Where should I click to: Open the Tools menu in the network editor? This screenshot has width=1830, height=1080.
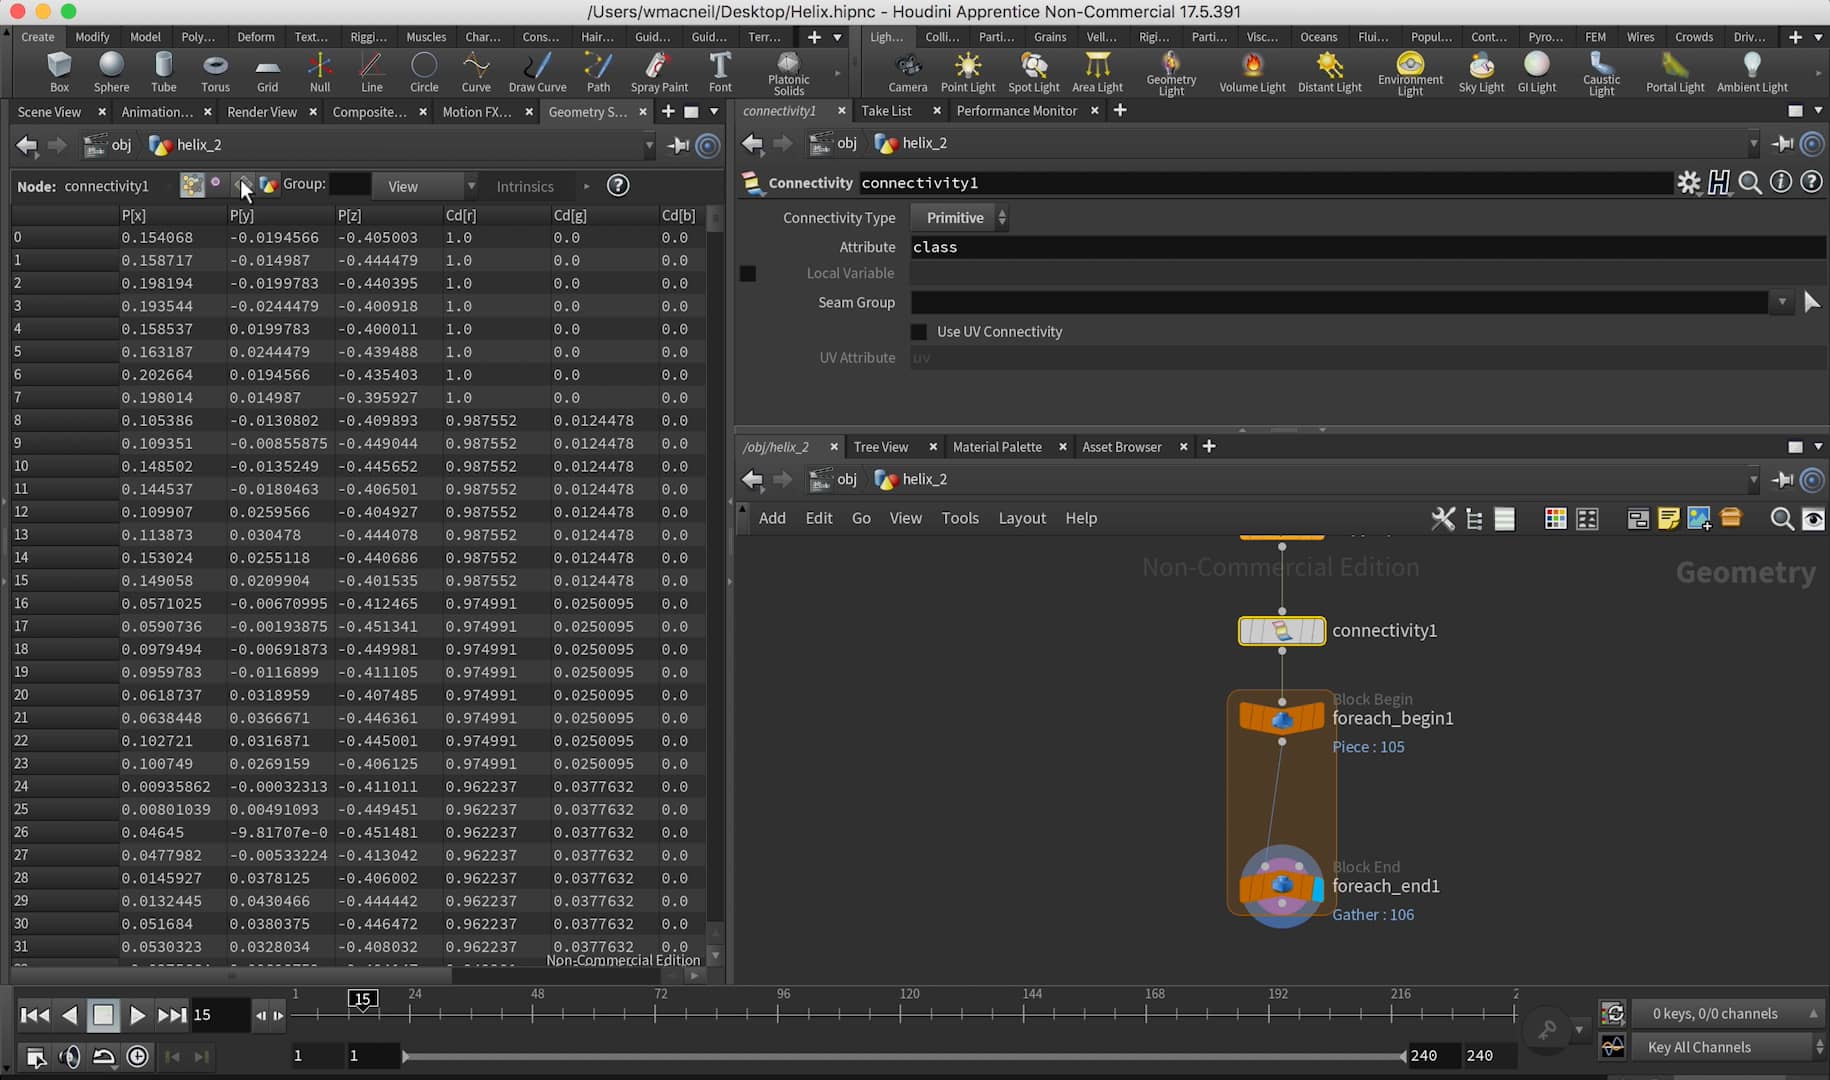pyautogui.click(x=959, y=518)
